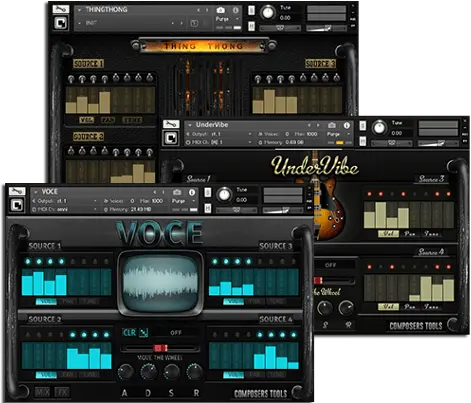
Task: Expand the THINGTHONG instrument name dropdown arrow
Action: (x=79, y=10)
